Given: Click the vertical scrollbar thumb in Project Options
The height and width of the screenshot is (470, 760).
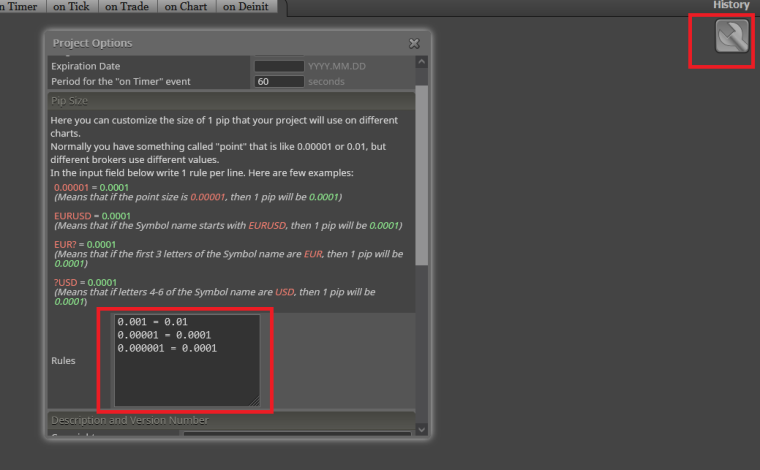Looking at the screenshot, I should click(x=421, y=175).
